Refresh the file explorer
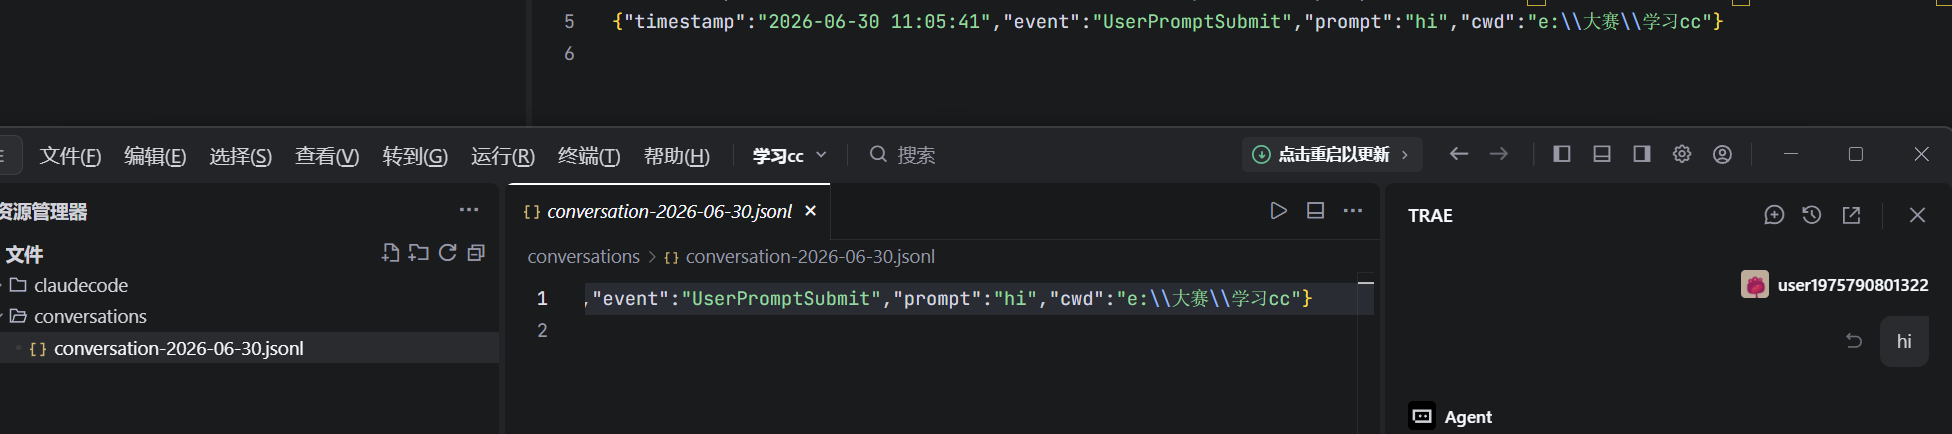This screenshot has height=434, width=1952. [x=448, y=253]
